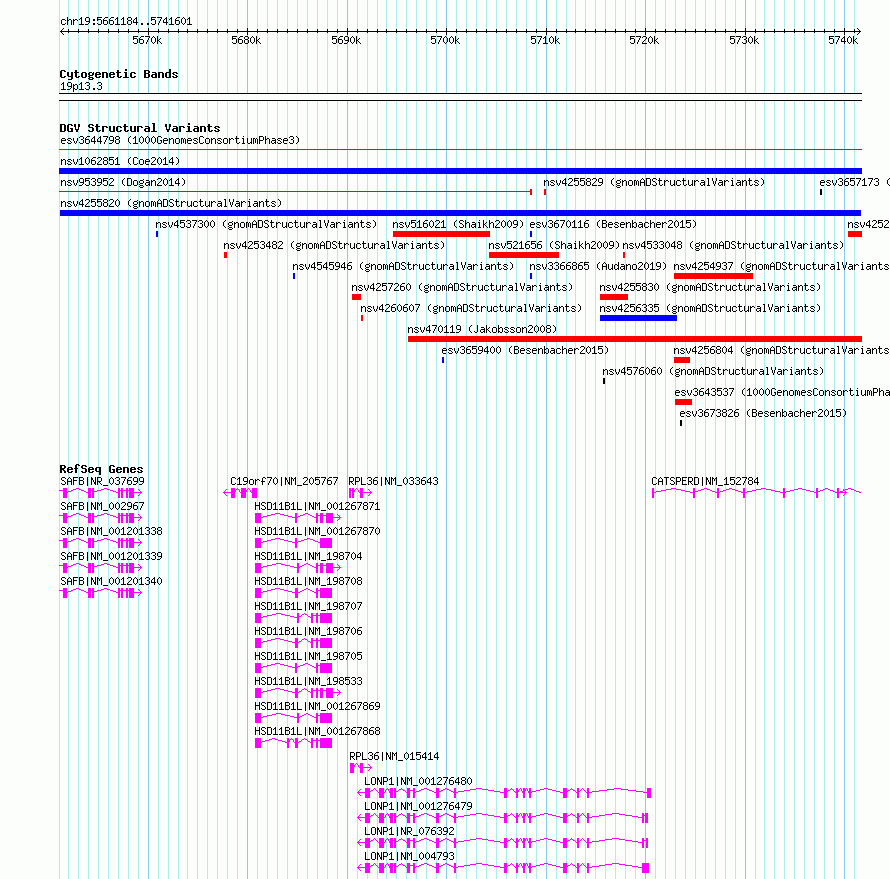Click HSD11B1L|NM_001267871 transcript
The image size is (890, 879).
pos(297,517)
